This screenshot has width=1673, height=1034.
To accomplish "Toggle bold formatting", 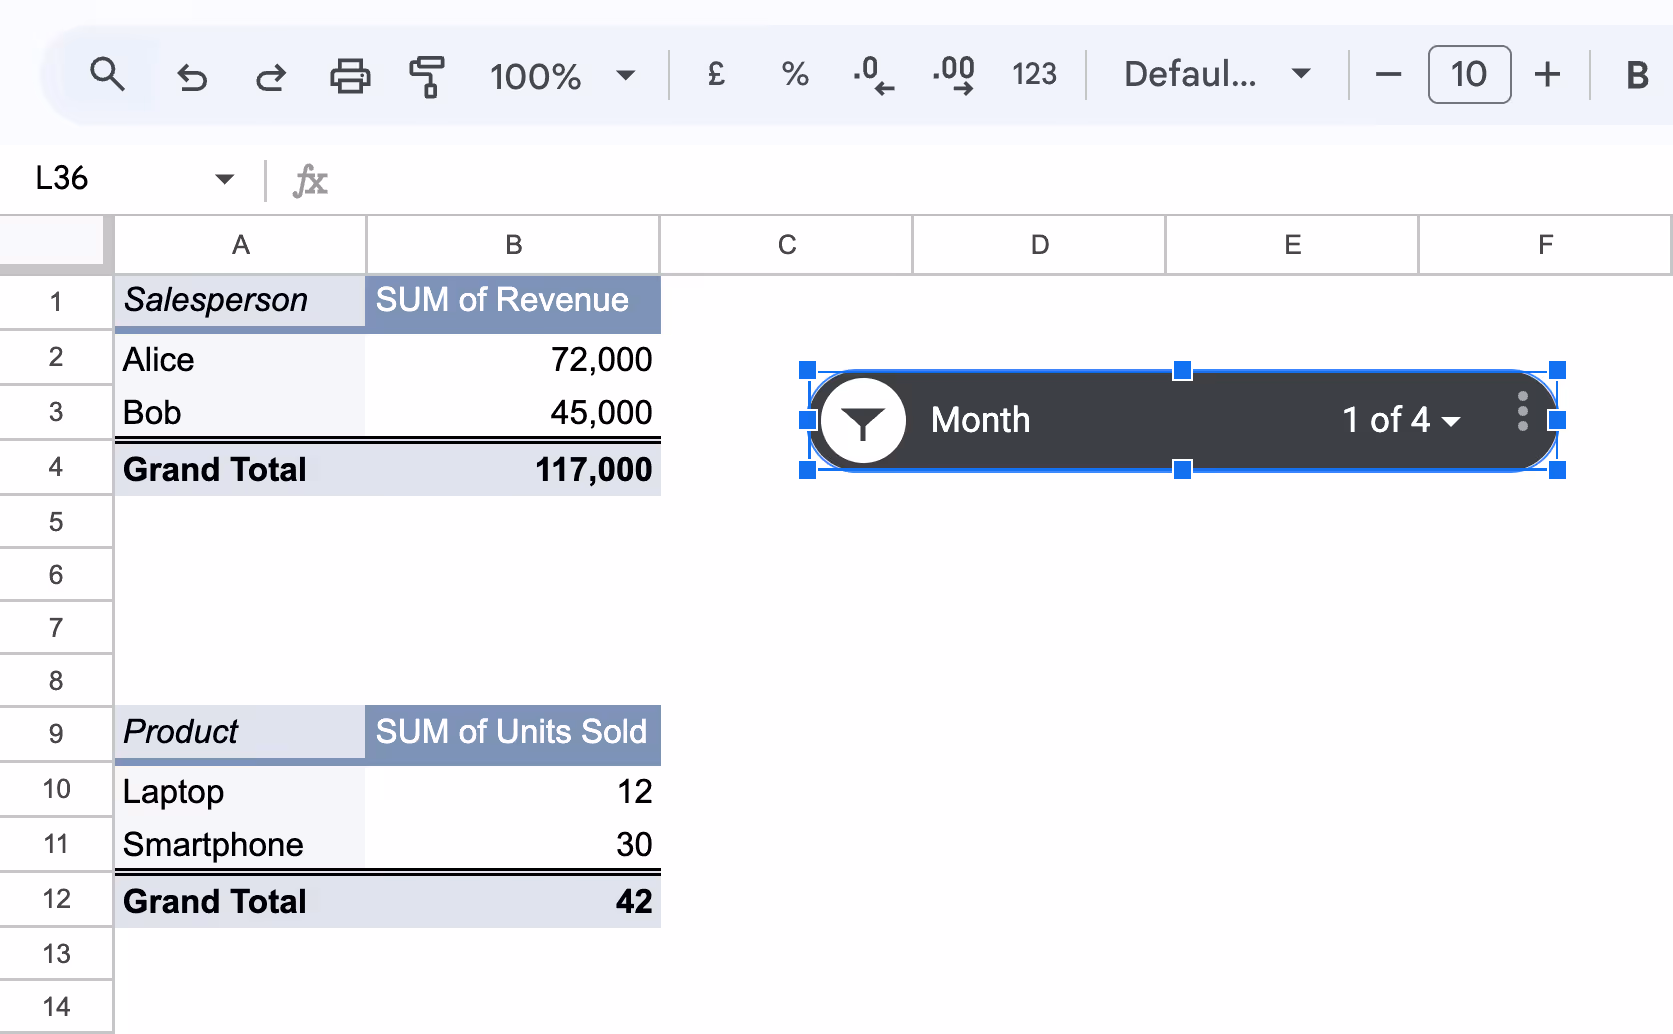I will pyautogui.click(x=1636, y=75).
